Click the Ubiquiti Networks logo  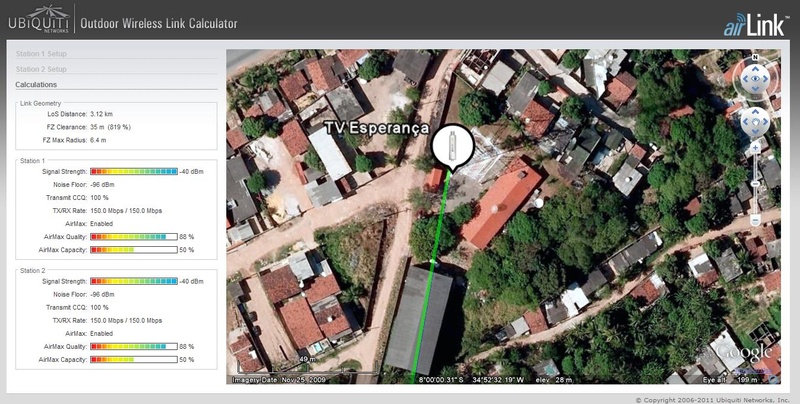pyautogui.click(x=39, y=19)
